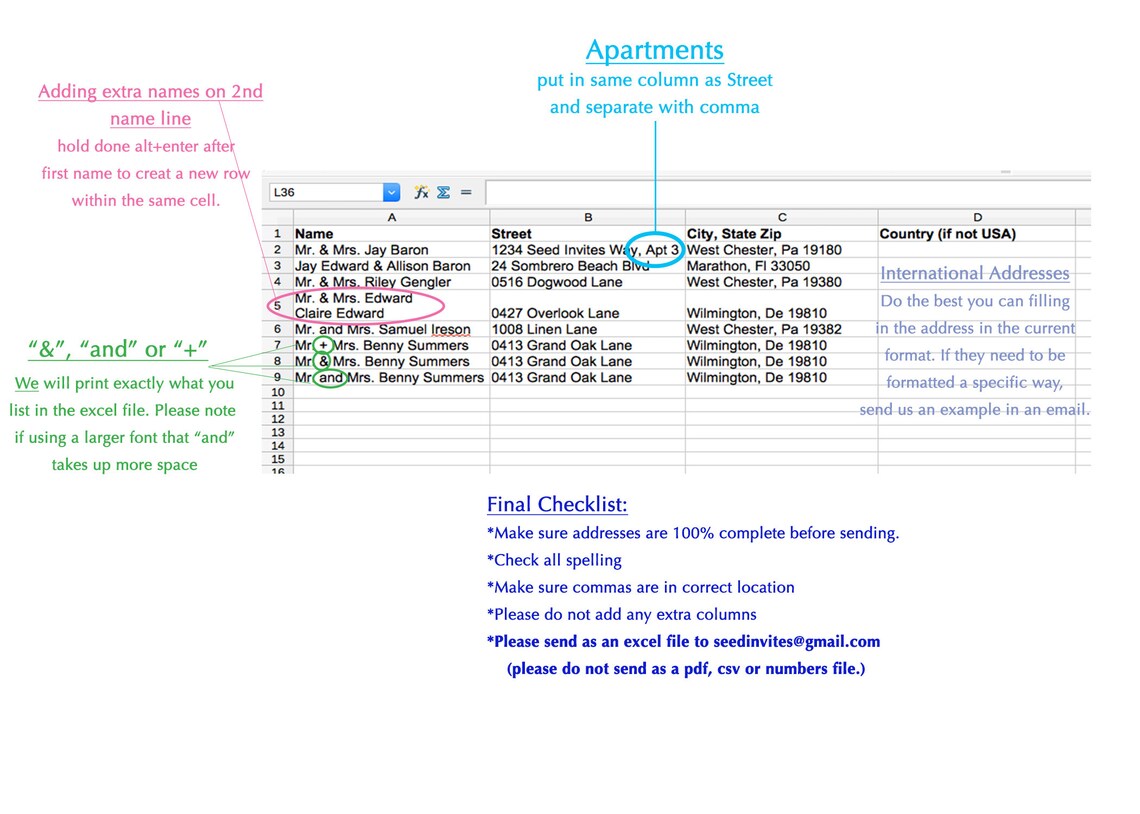This screenshot has width=1140, height=814.
Task: Click the seedinvites@gmail.com email text
Action: point(796,642)
